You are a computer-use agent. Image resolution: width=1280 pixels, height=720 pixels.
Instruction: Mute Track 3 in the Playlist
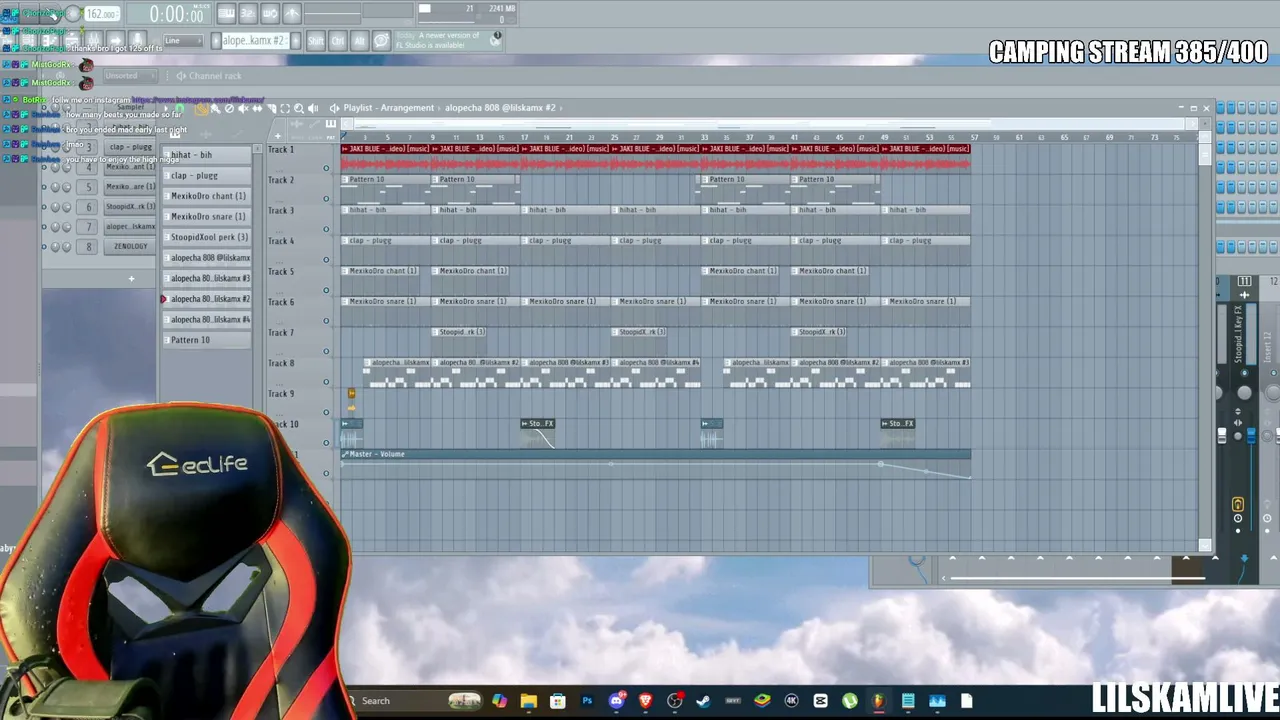(x=326, y=229)
